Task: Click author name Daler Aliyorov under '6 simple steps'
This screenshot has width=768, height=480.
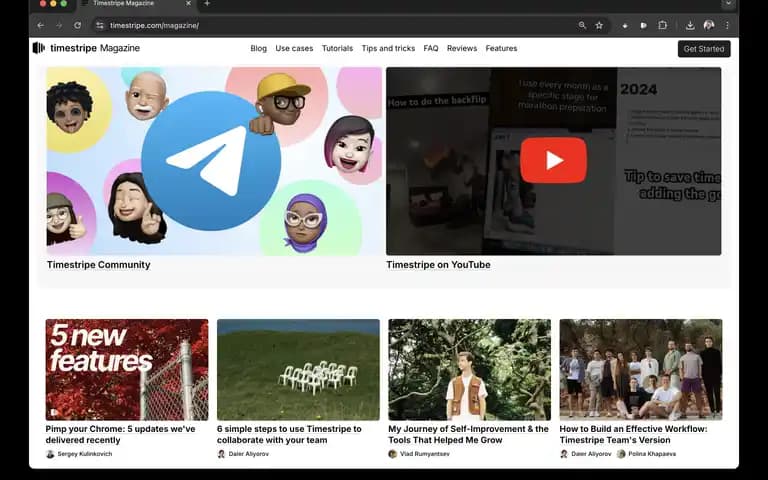Action: coord(248,454)
